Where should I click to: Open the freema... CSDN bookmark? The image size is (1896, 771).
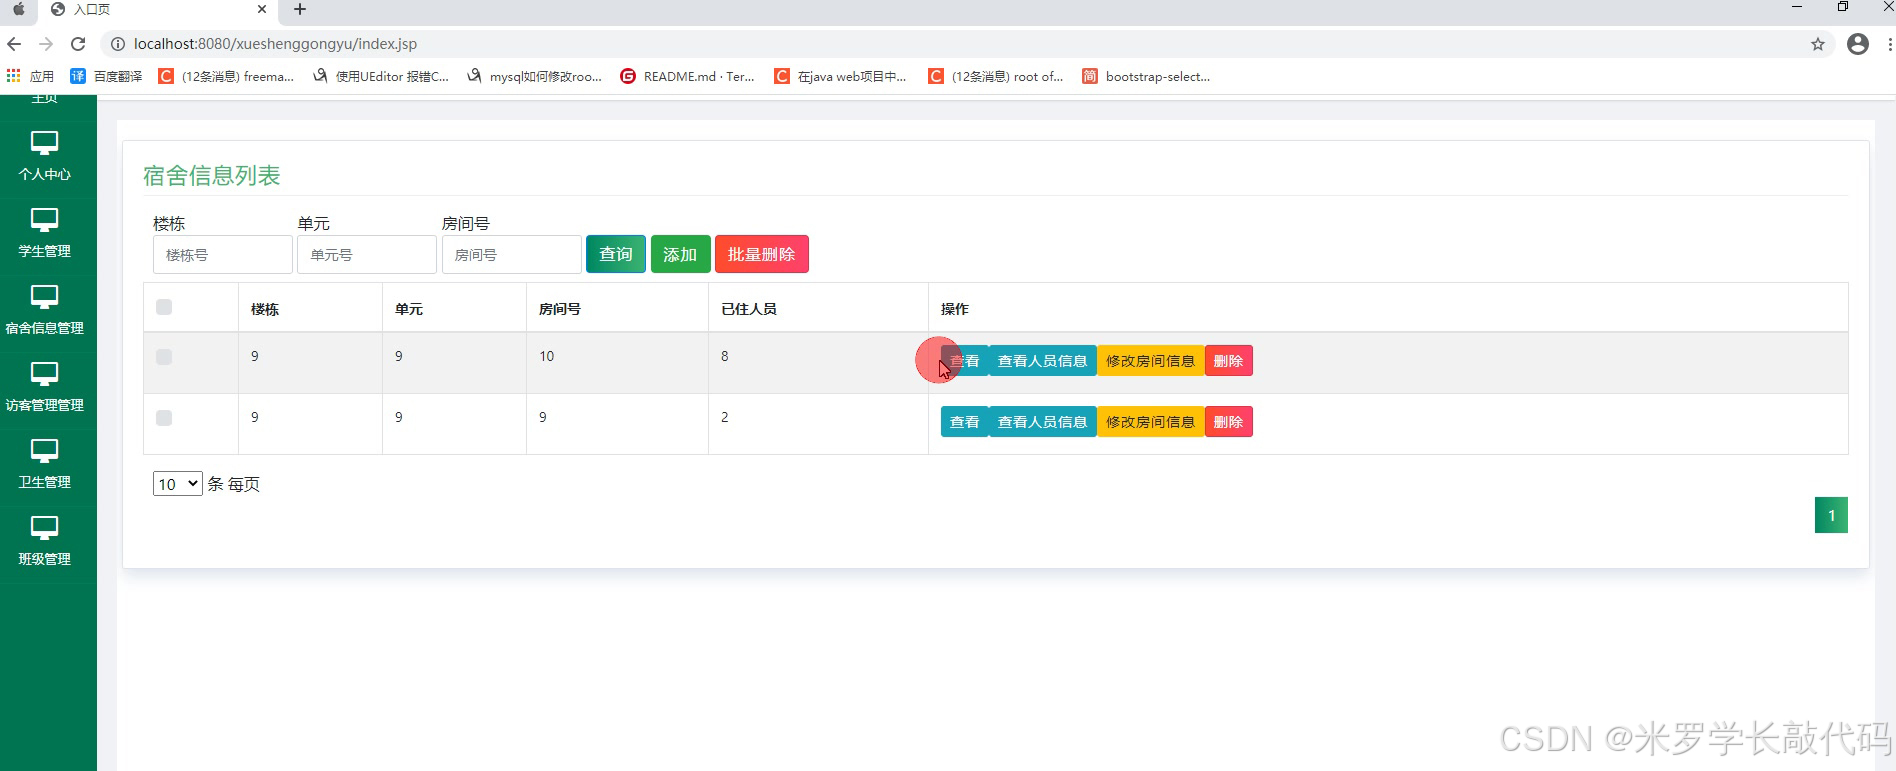click(x=226, y=76)
